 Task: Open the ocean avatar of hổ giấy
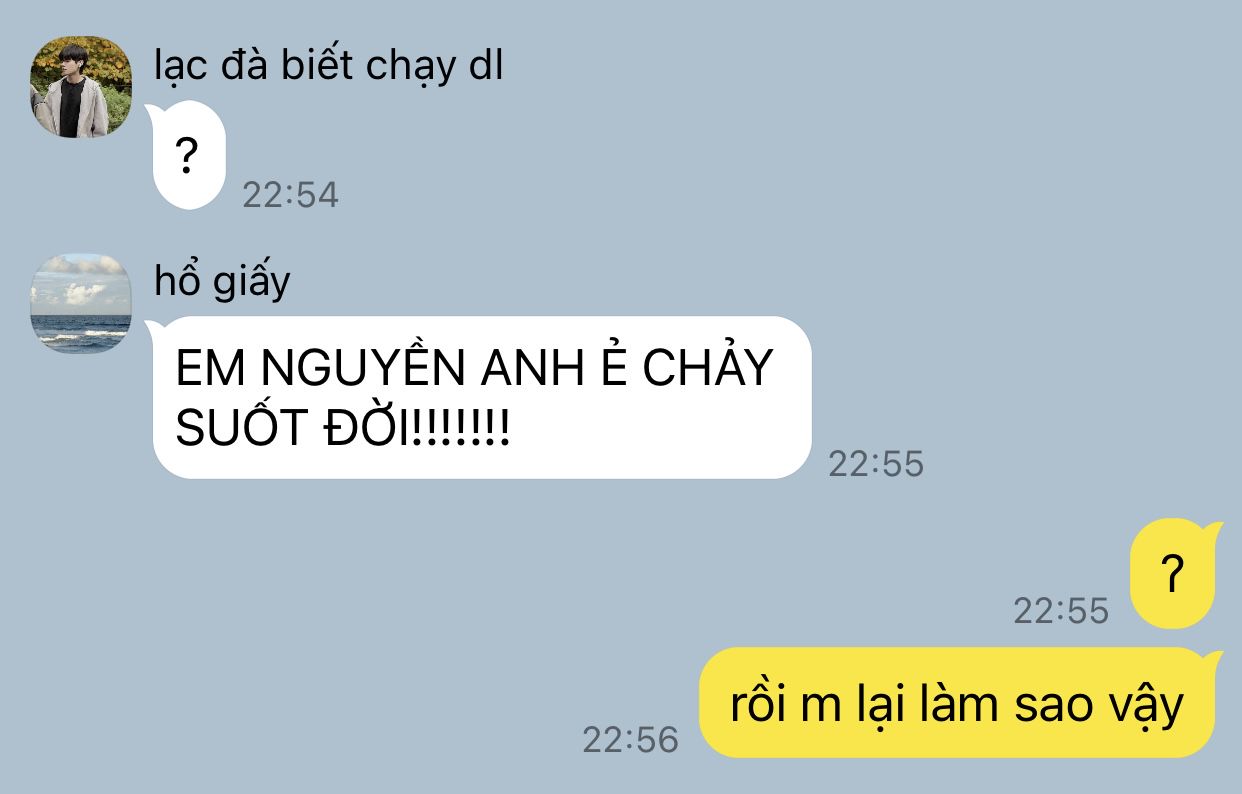point(80,303)
